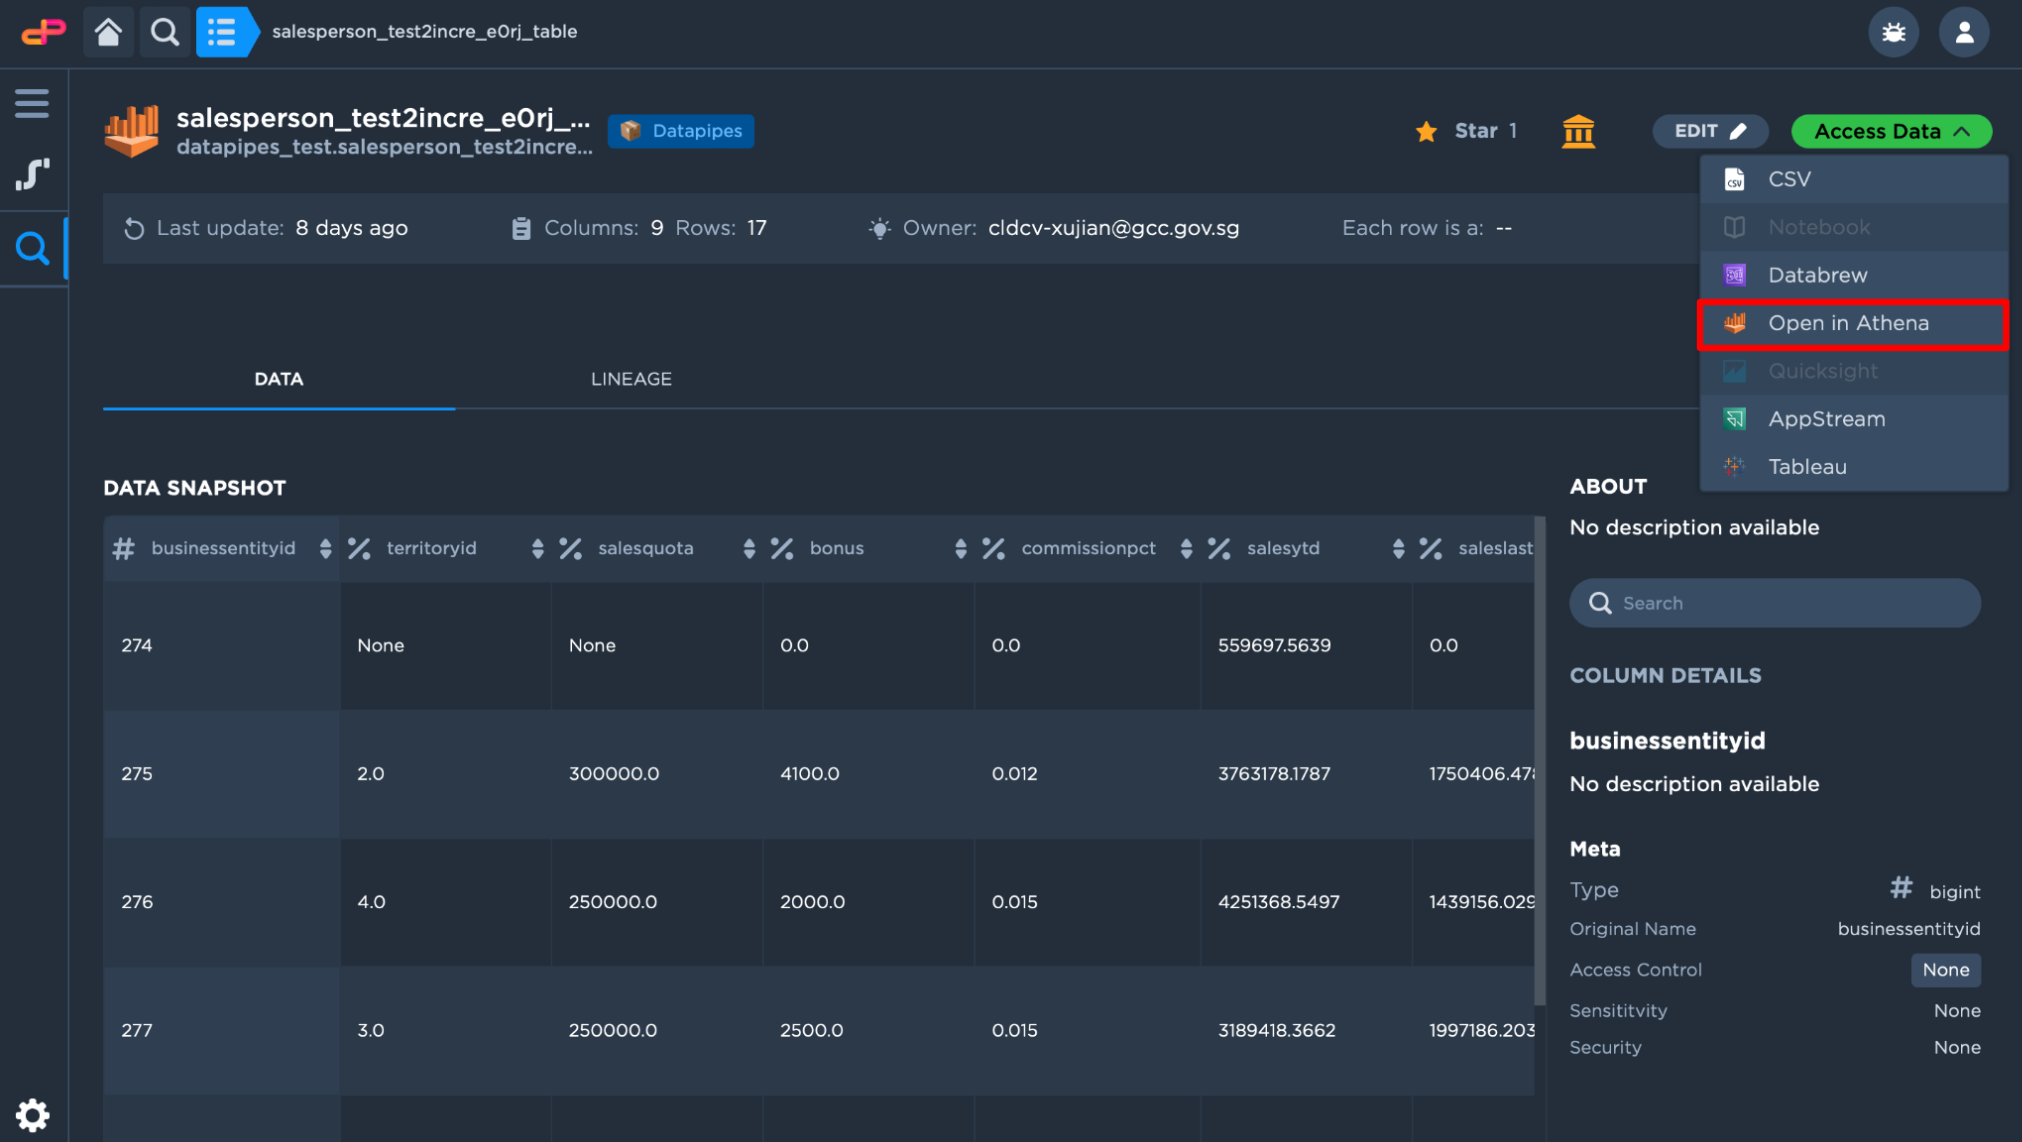Open search from top bar magnifier icon
Screen dimensions: 2022x1142
pyautogui.click(x=165, y=32)
